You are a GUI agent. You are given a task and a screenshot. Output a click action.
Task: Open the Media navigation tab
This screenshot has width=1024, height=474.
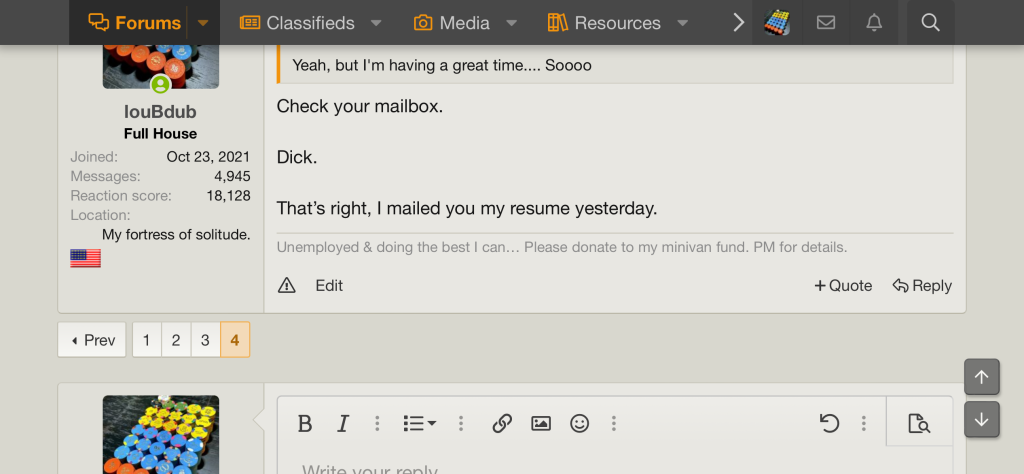(x=452, y=23)
